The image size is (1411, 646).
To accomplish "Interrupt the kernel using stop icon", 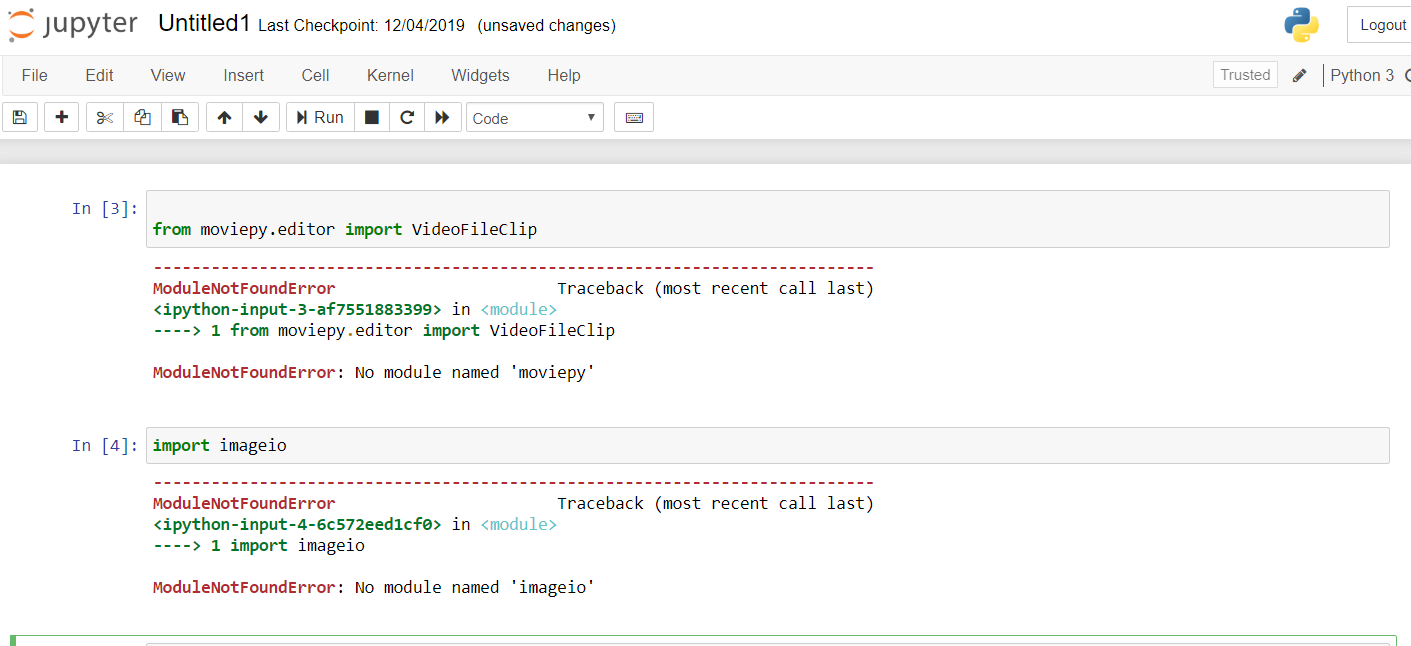I will tap(371, 117).
